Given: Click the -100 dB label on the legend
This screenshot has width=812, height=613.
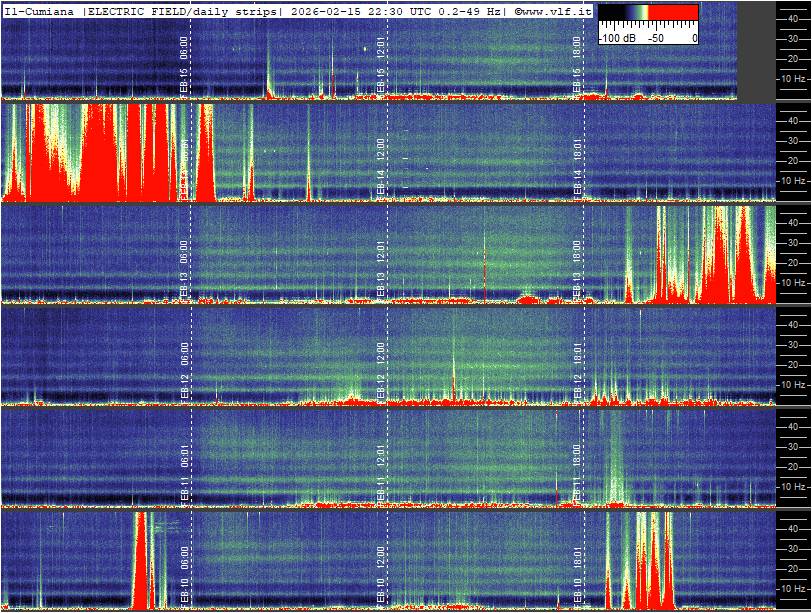Looking at the screenshot, I should 617,37.
